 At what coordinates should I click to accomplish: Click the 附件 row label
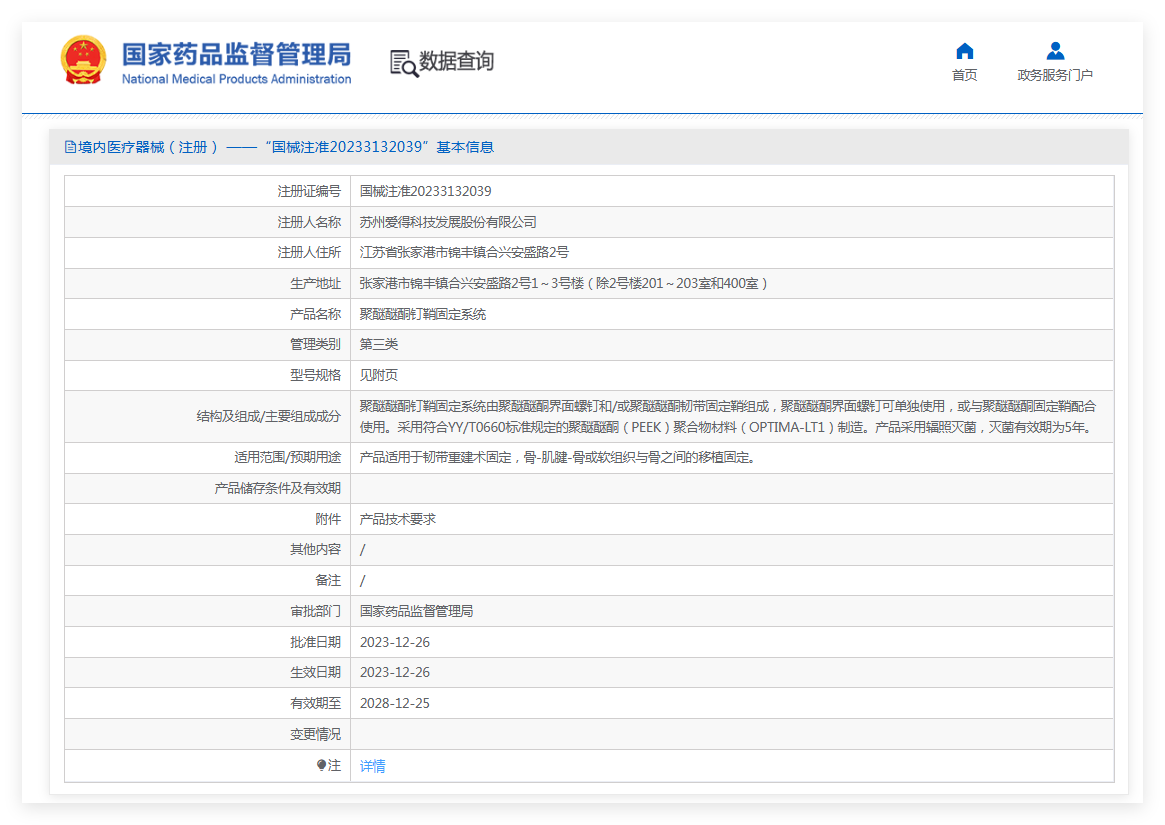pos(328,520)
